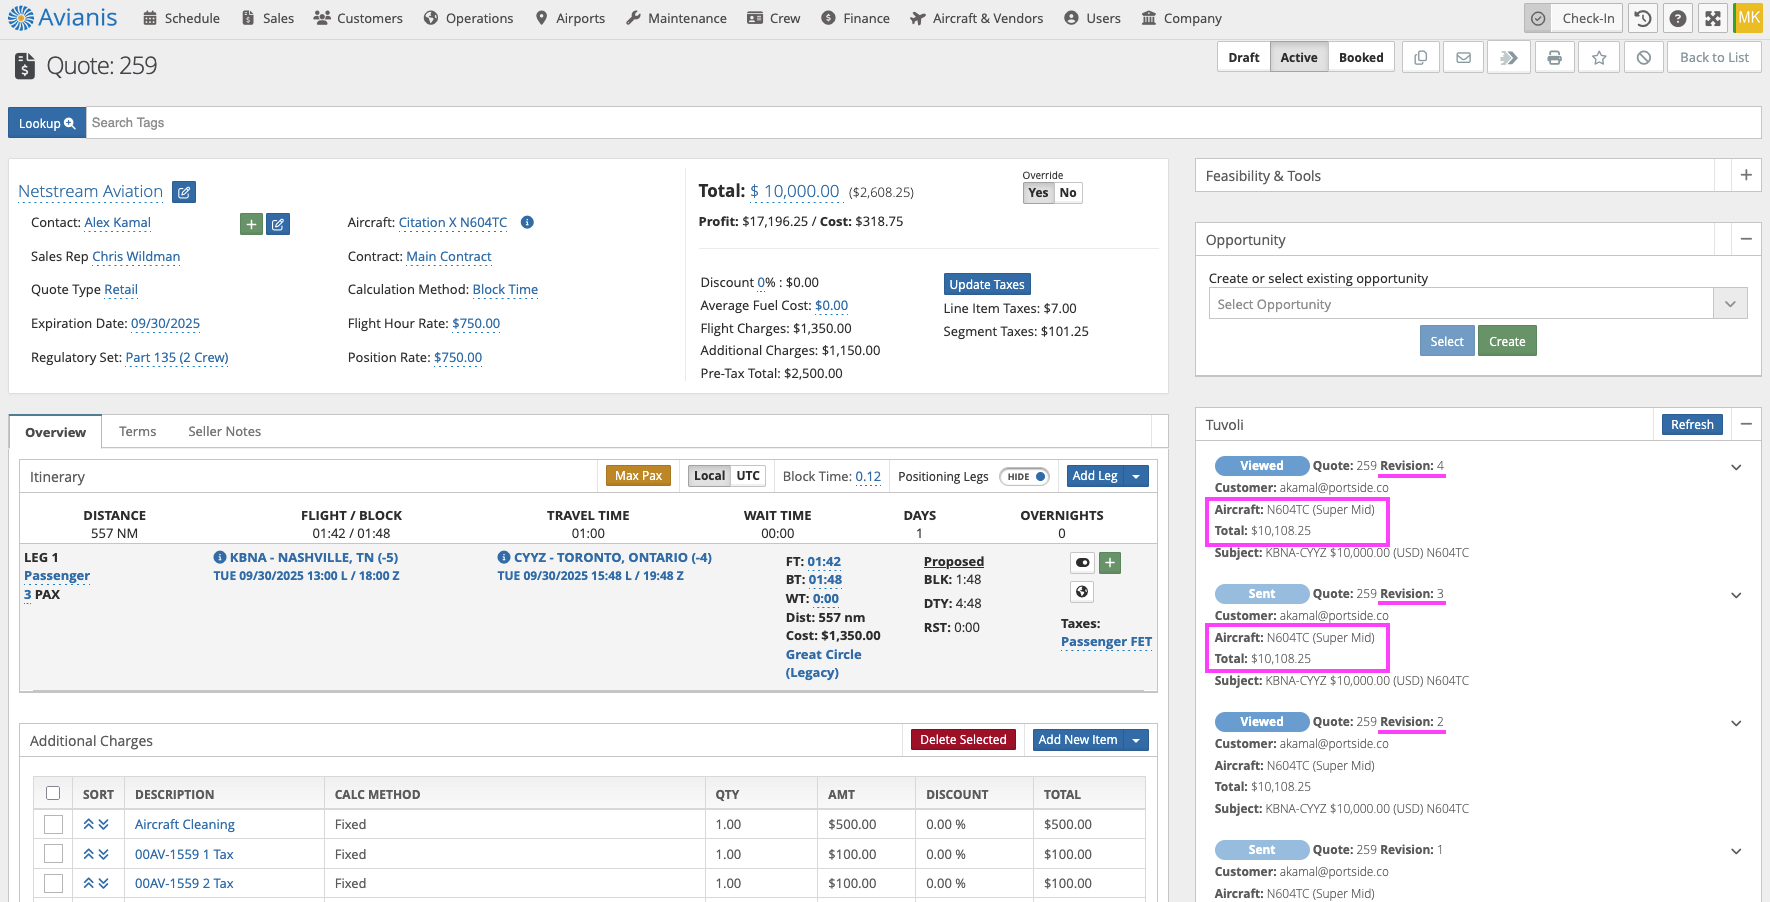Open the history clock icon
The height and width of the screenshot is (902, 1770).
point(1643,18)
